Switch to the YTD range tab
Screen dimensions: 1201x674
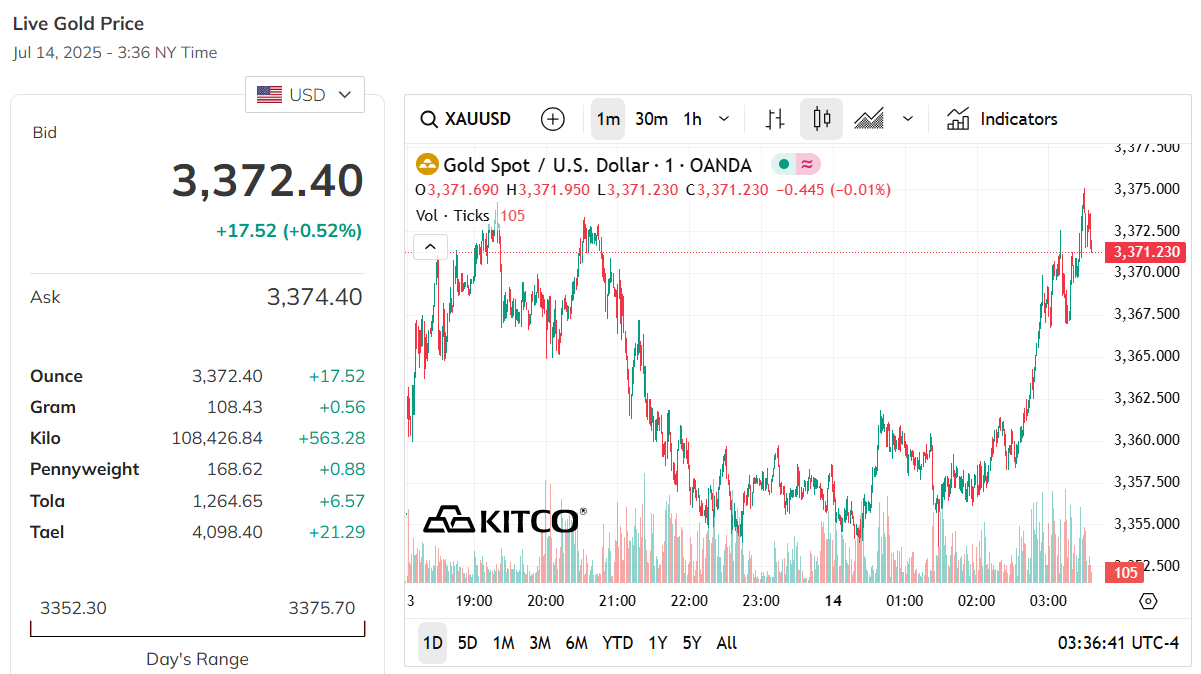(x=617, y=643)
